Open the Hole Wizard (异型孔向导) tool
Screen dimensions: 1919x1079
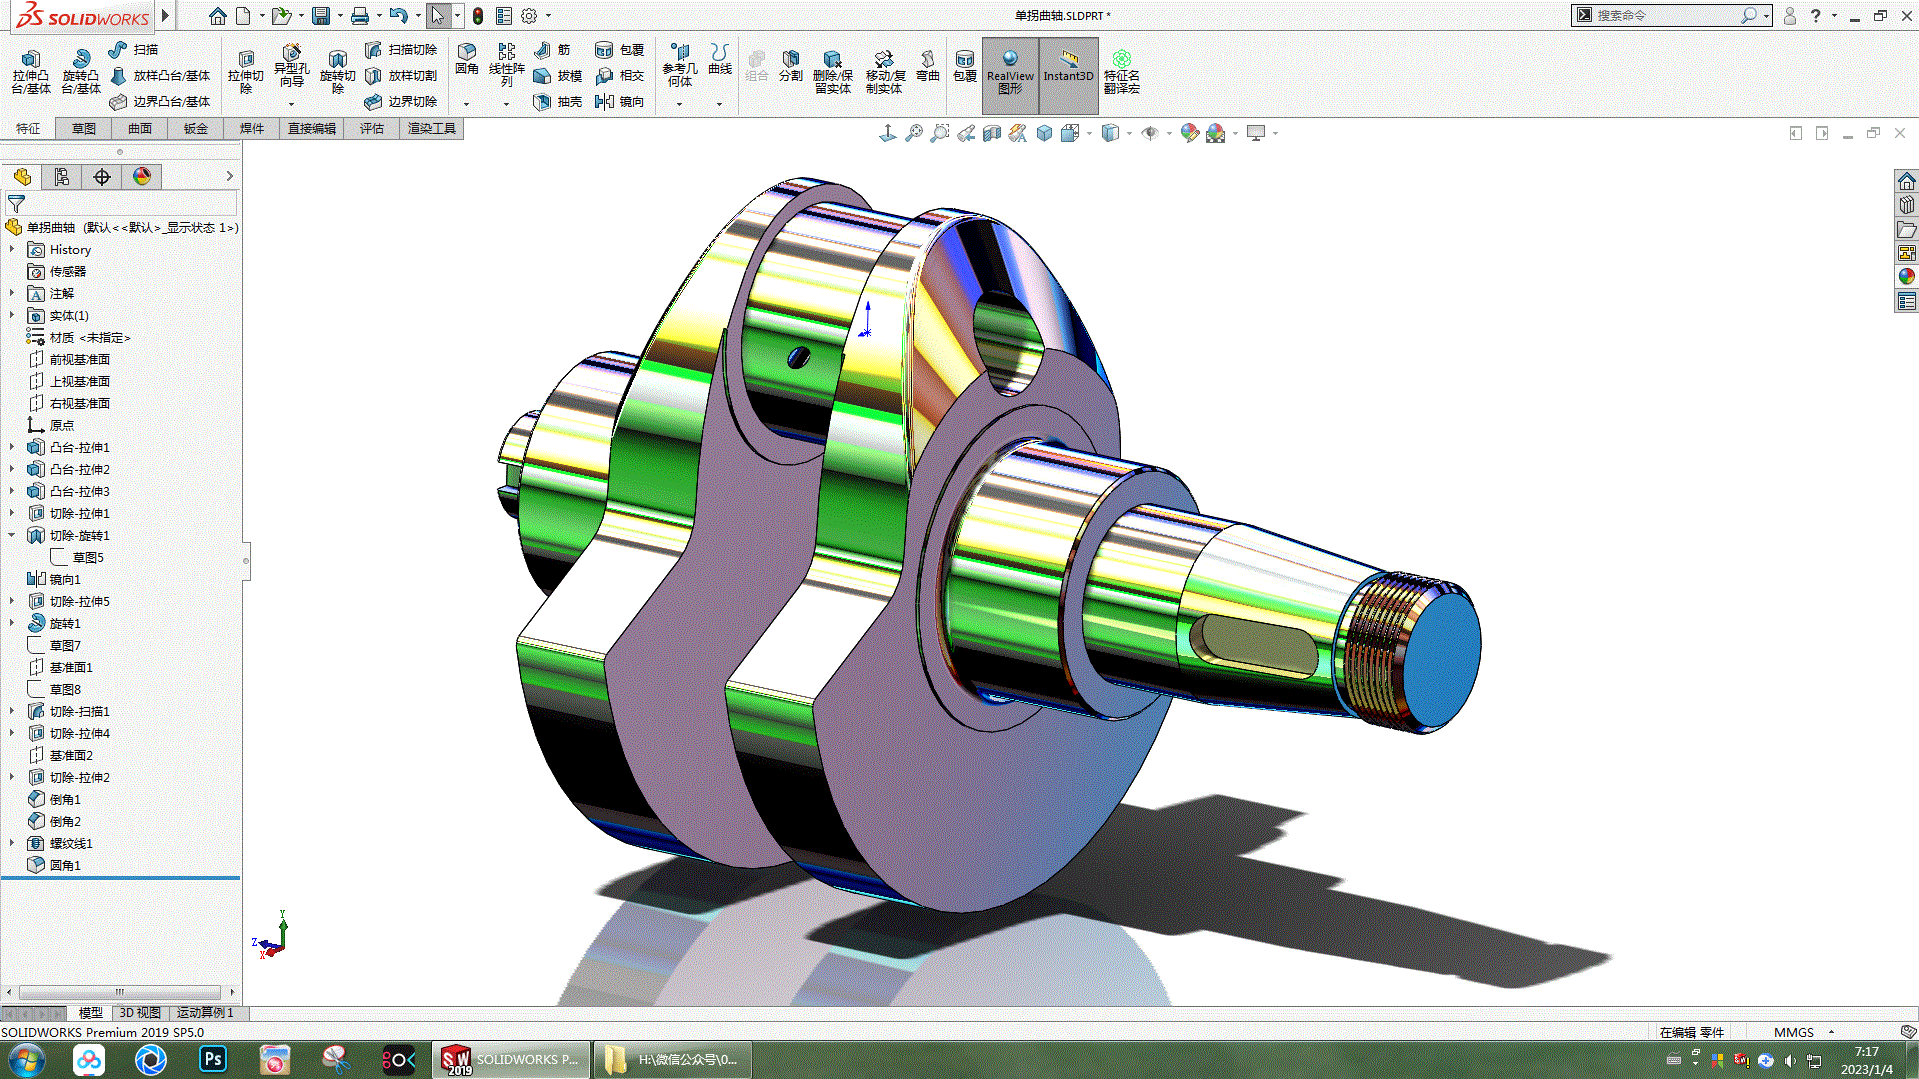coord(291,65)
